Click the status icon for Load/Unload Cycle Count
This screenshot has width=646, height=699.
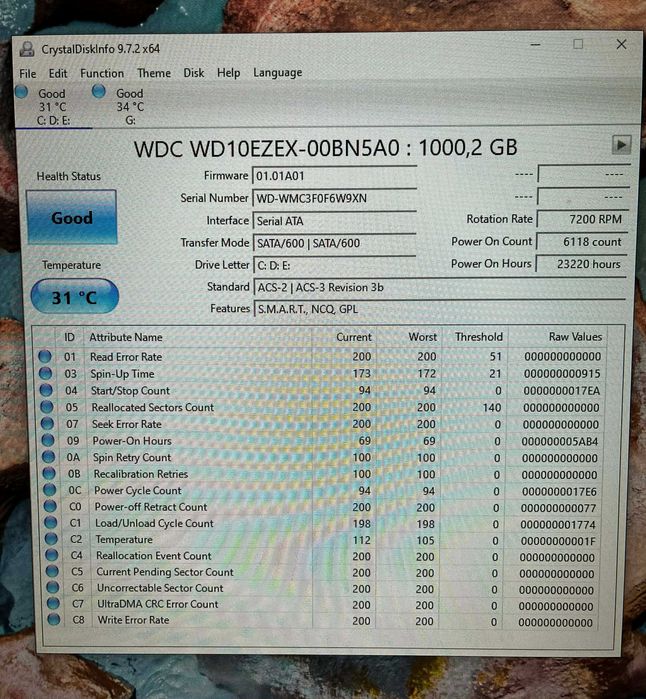tap(51, 523)
